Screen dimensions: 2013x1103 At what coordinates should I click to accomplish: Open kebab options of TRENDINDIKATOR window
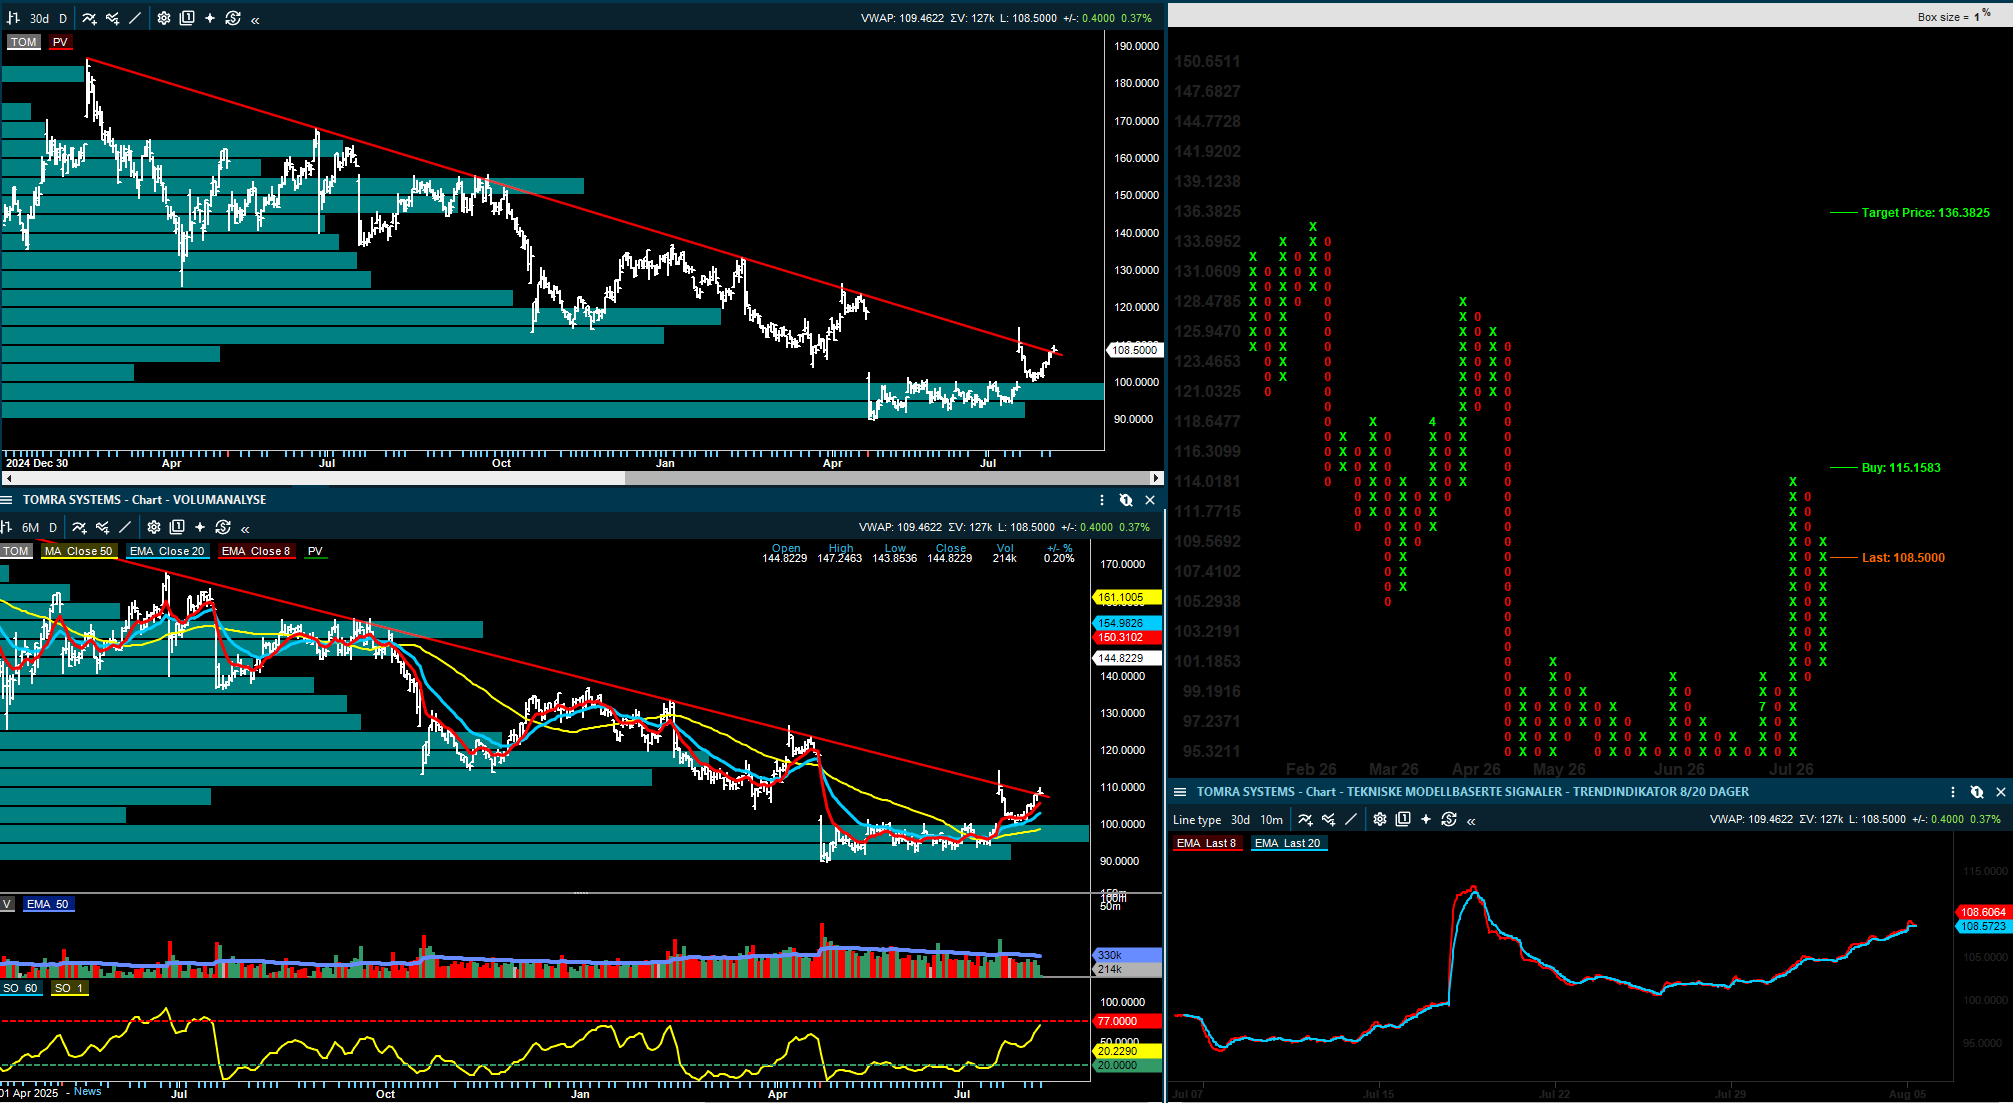point(1953,792)
